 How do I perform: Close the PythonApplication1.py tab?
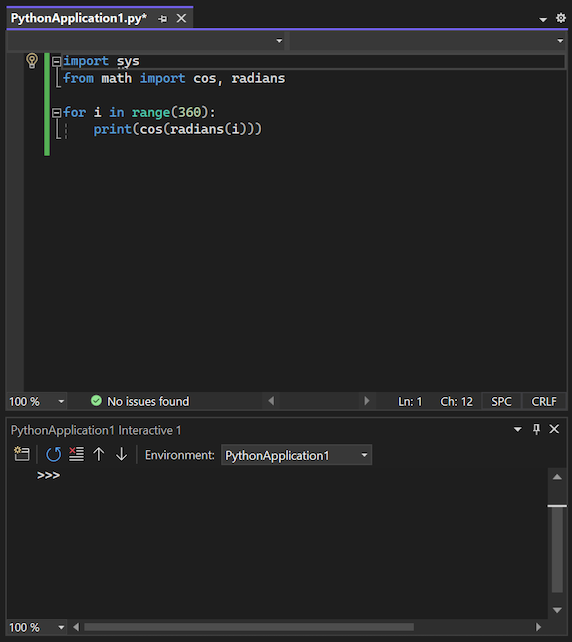coord(181,18)
